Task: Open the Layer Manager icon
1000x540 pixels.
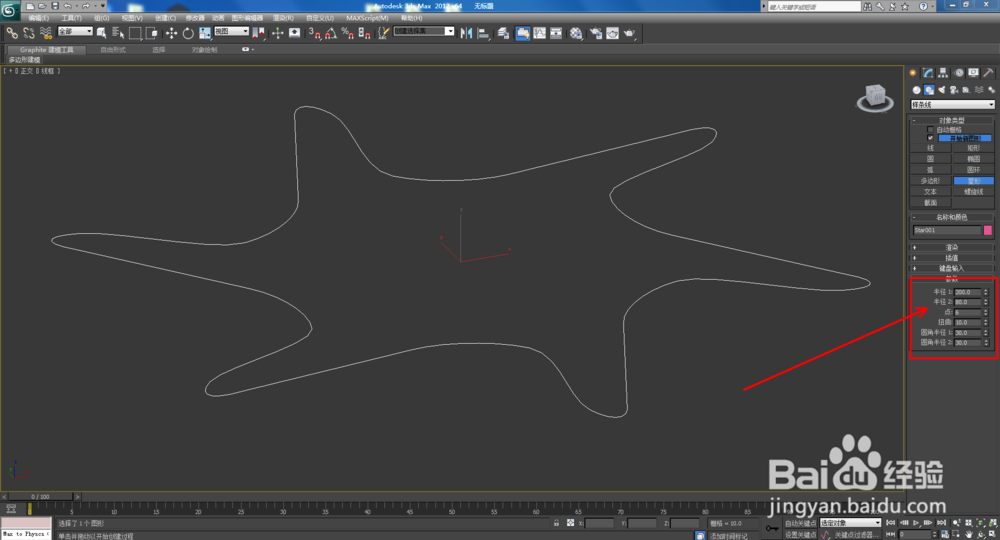Action: 504,33
